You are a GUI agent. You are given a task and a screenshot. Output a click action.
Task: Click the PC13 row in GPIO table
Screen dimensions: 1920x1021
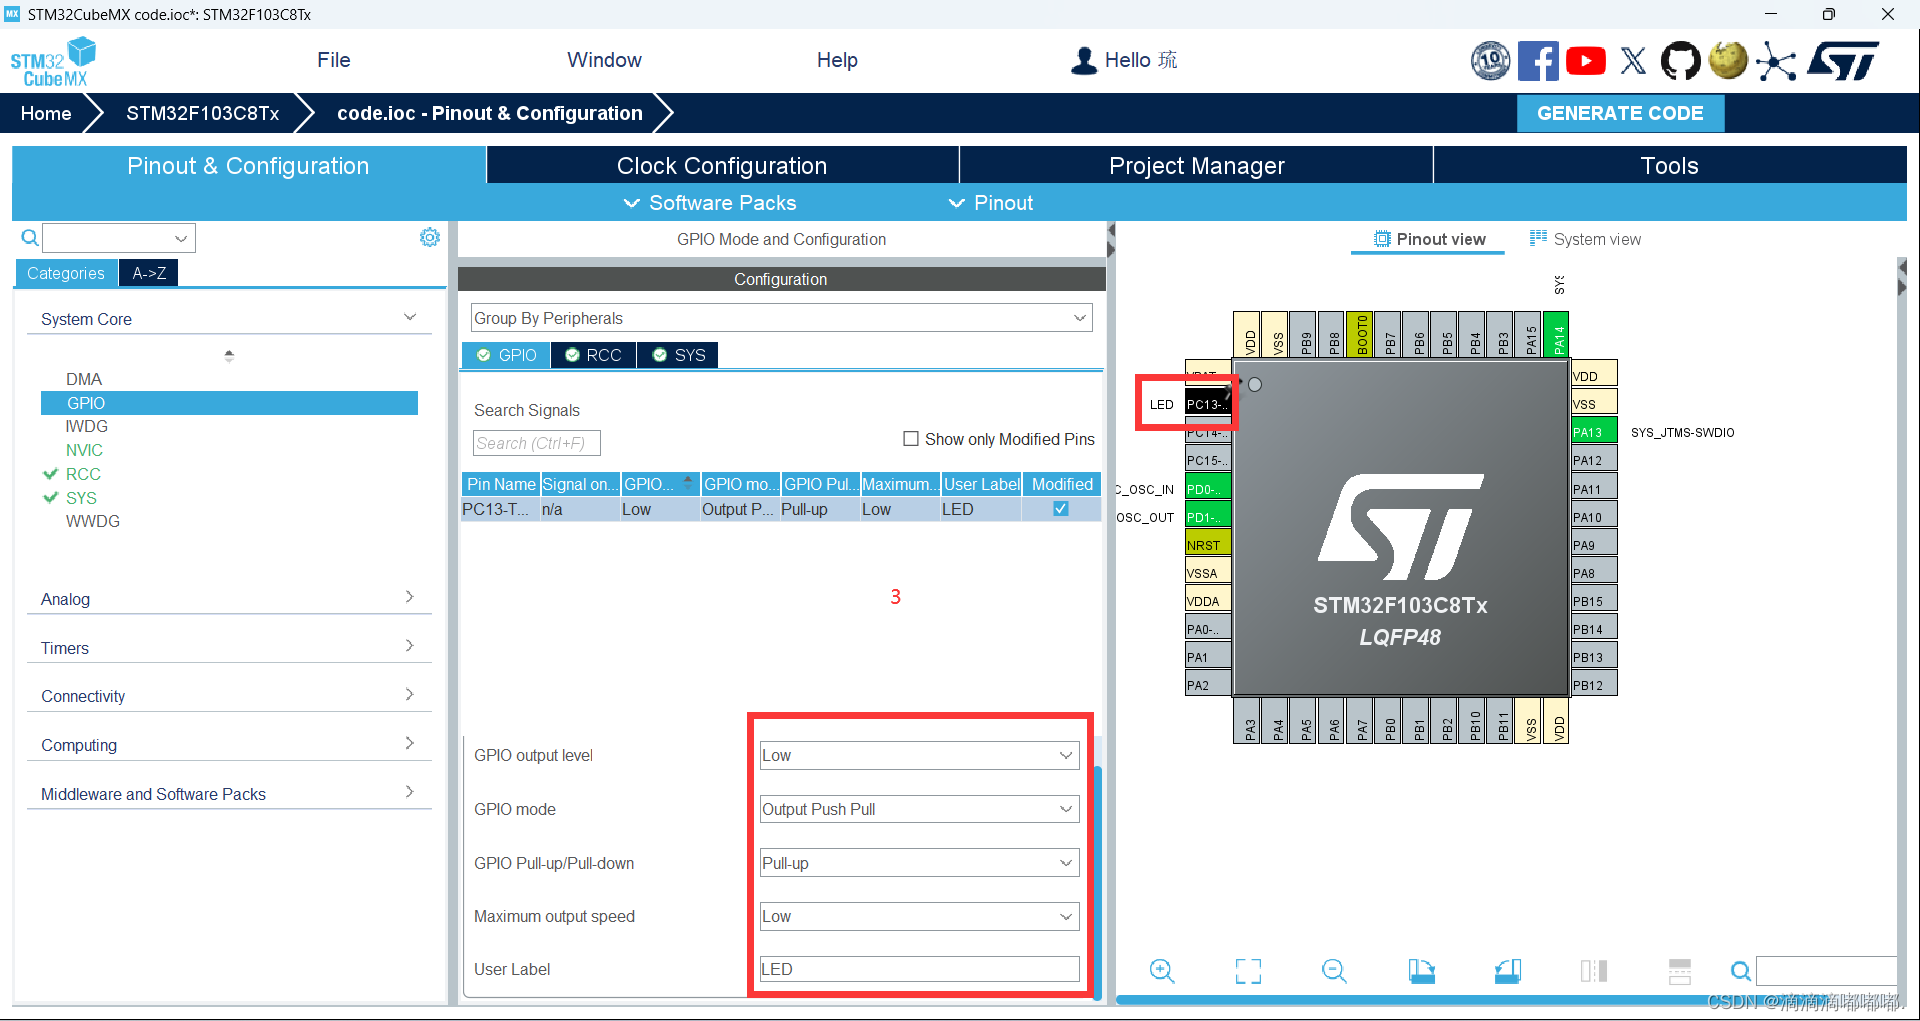click(x=781, y=509)
